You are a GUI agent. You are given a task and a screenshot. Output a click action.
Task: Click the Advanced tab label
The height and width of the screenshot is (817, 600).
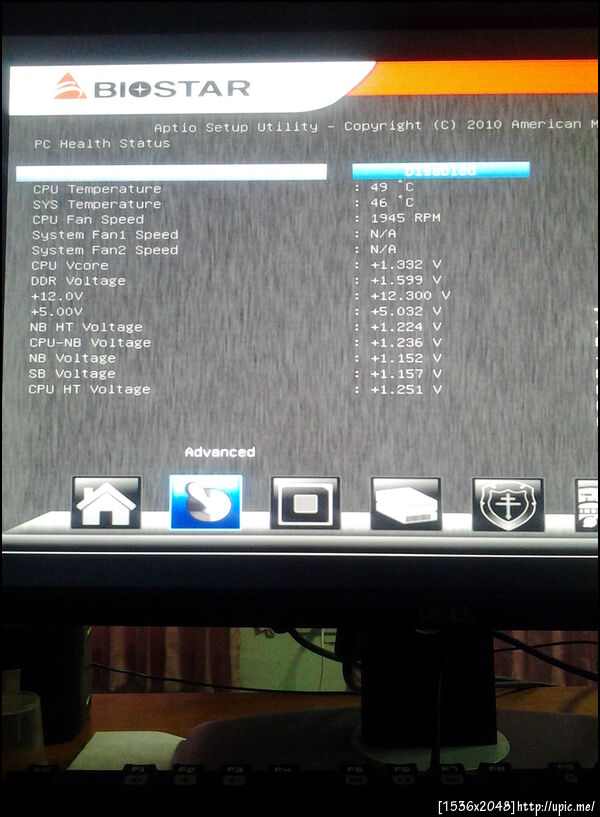tap(220, 452)
